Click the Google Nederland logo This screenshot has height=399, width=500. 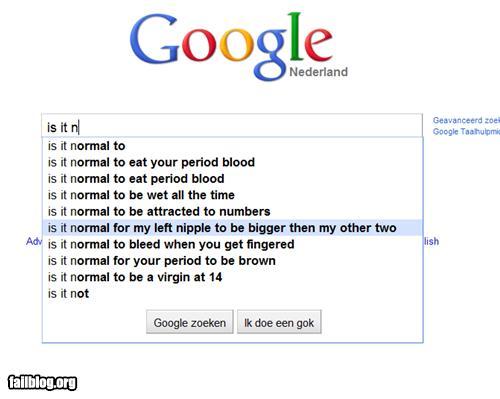point(239,47)
